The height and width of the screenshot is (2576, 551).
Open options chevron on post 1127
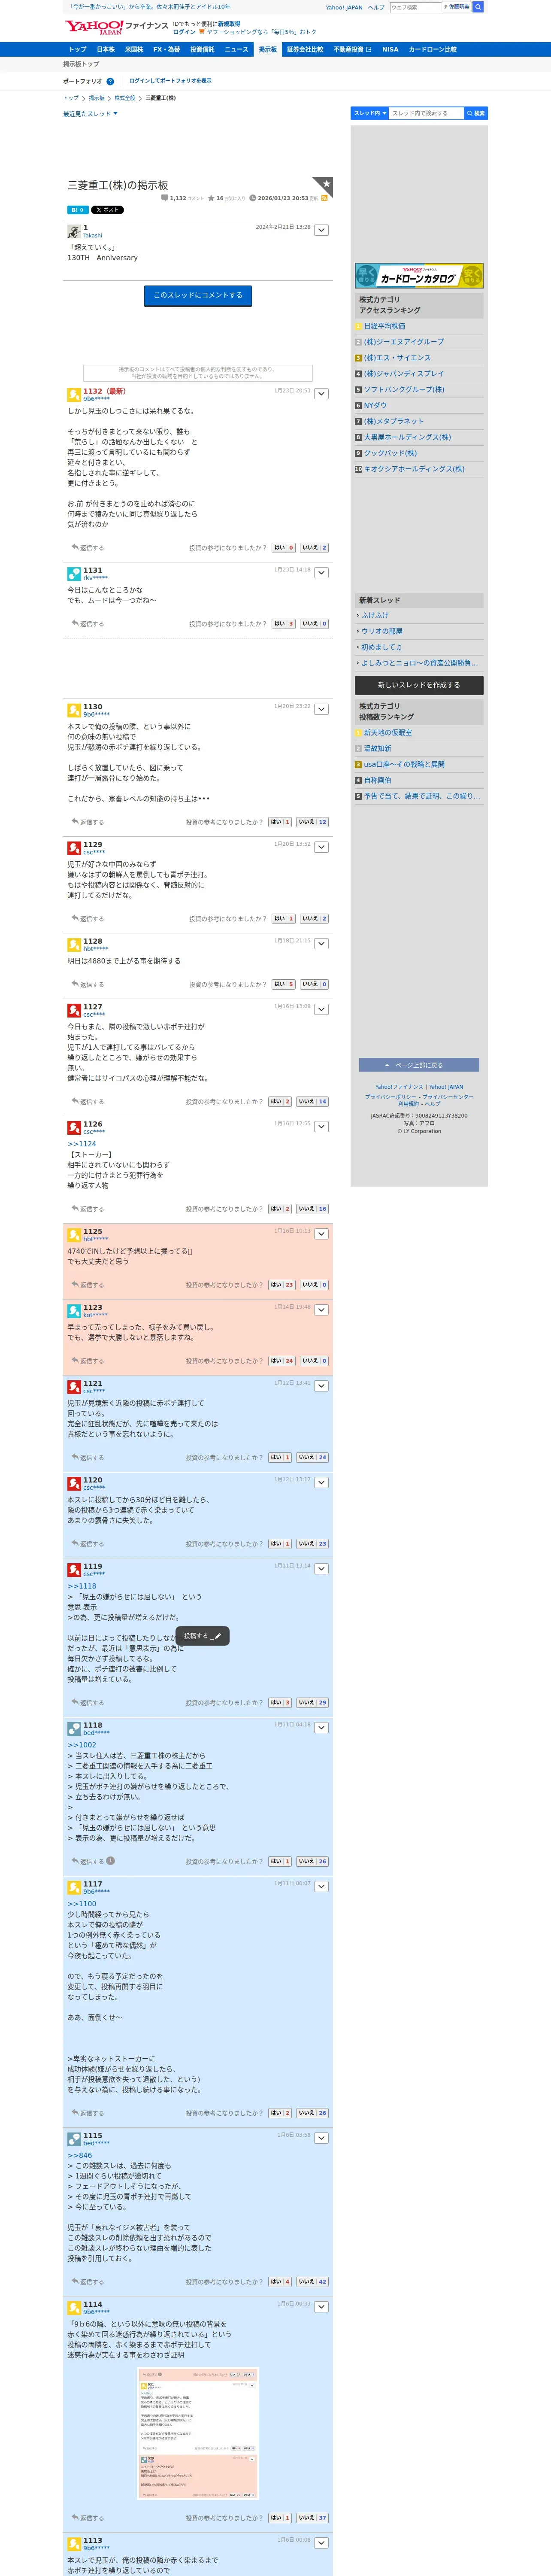[321, 1009]
